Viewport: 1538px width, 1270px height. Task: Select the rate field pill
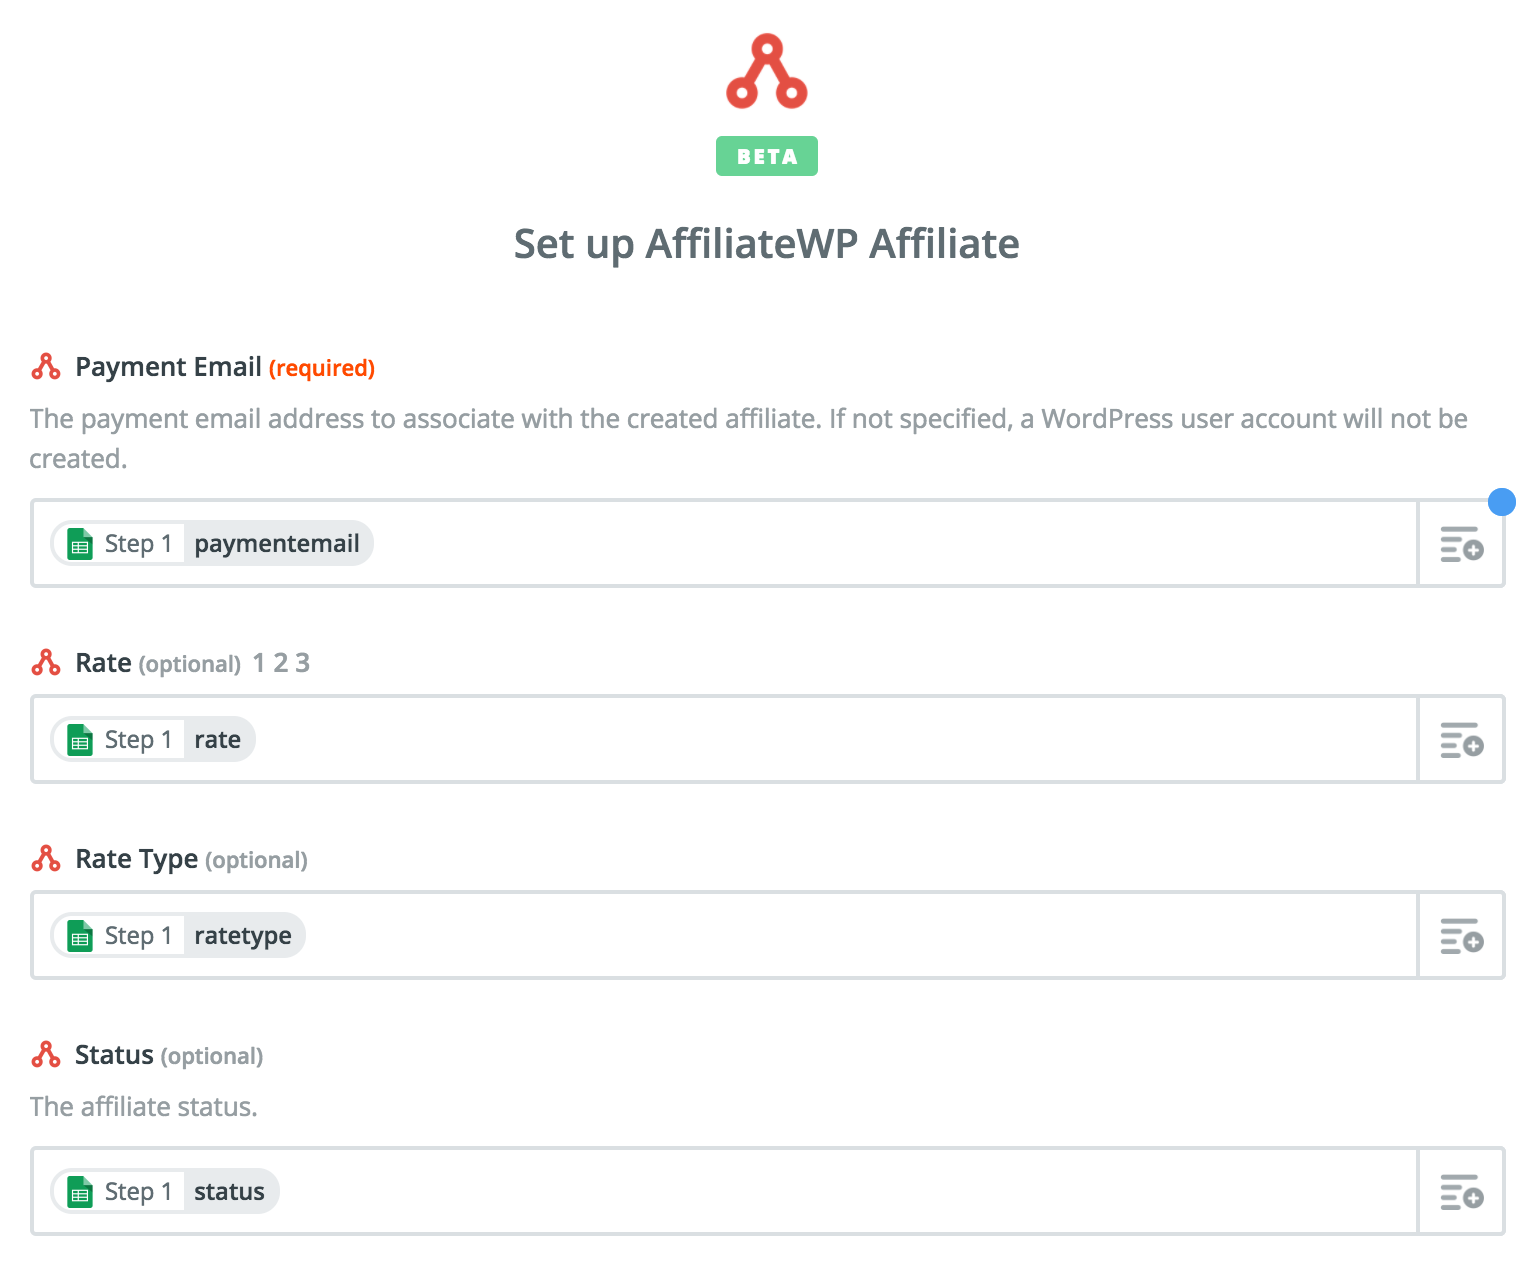coord(153,740)
